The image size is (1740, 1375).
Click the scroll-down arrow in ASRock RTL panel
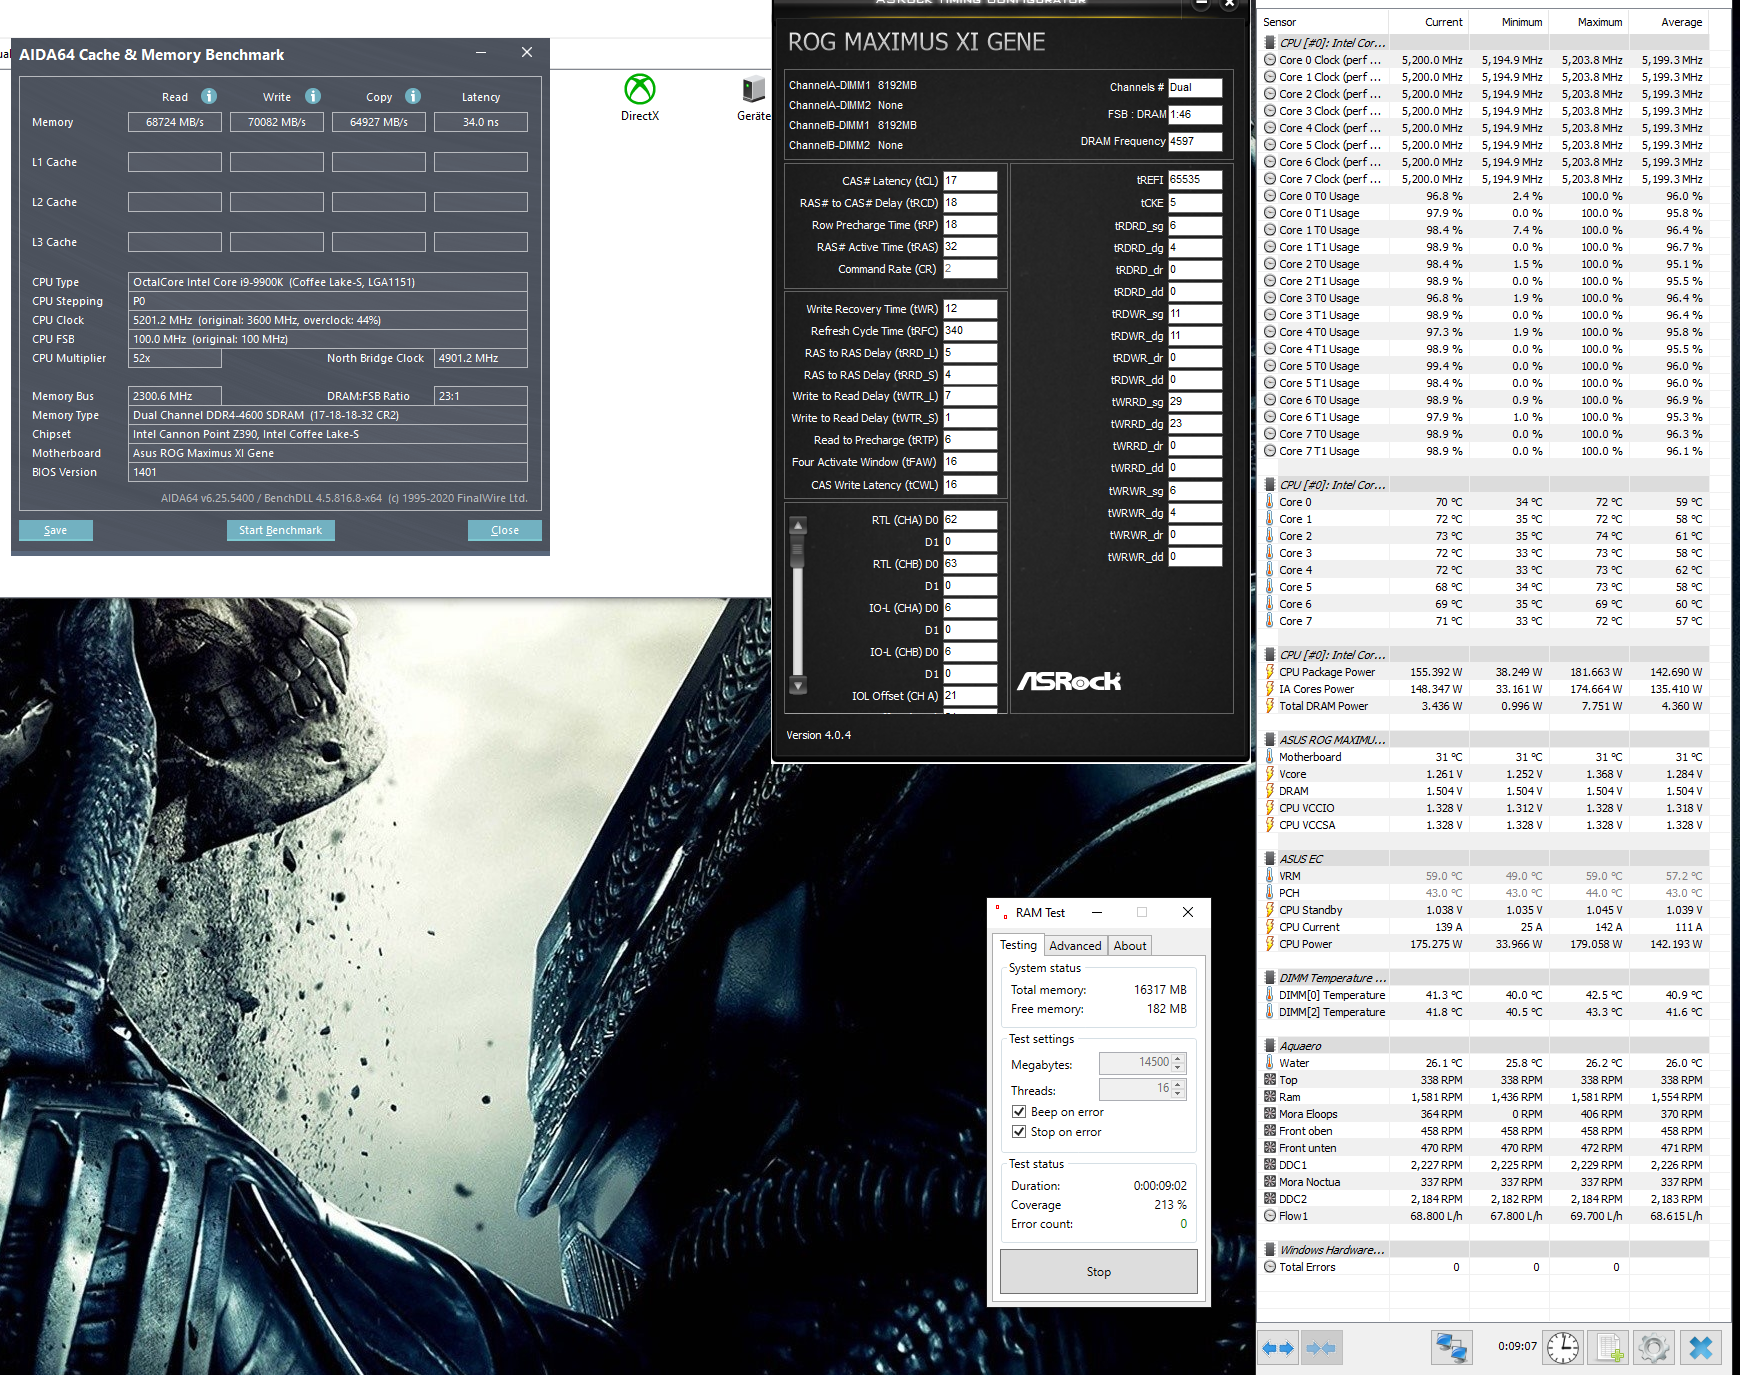coord(798,685)
